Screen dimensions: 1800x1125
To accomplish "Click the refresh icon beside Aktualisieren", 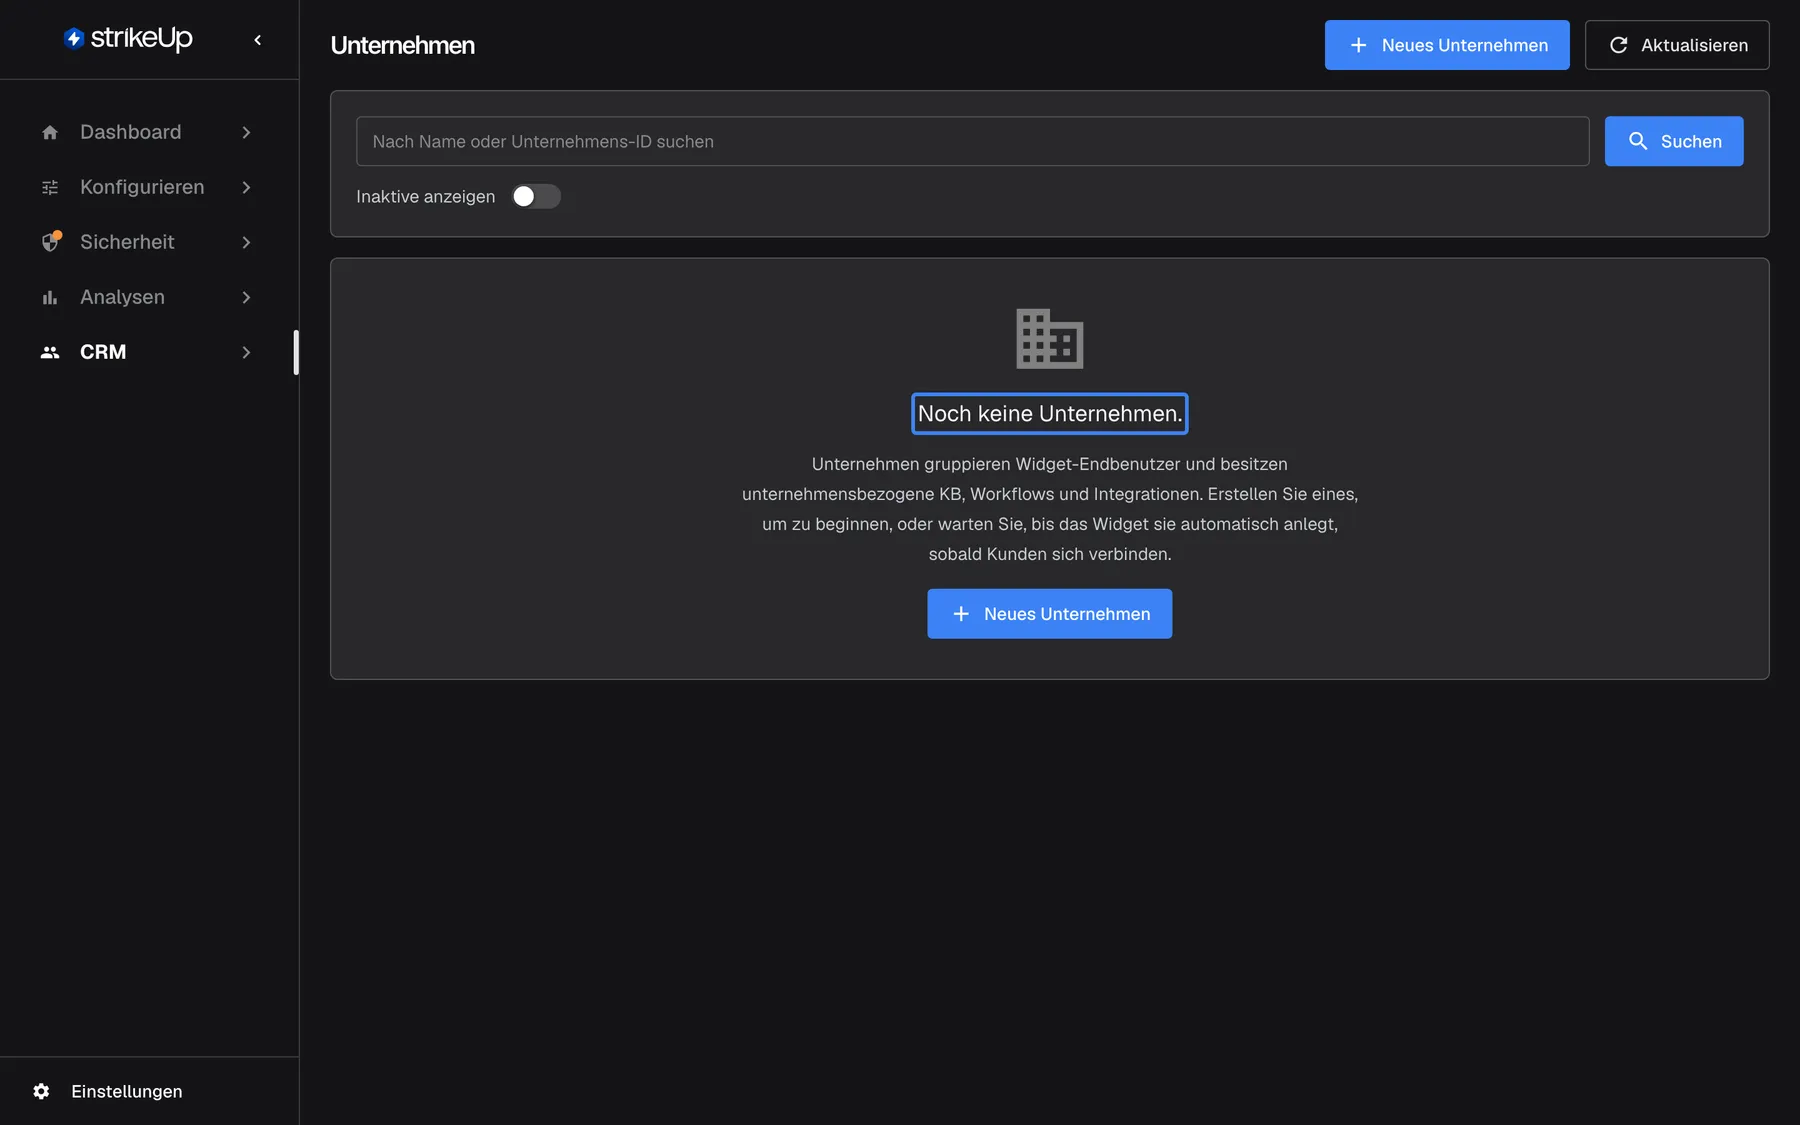I will point(1618,45).
